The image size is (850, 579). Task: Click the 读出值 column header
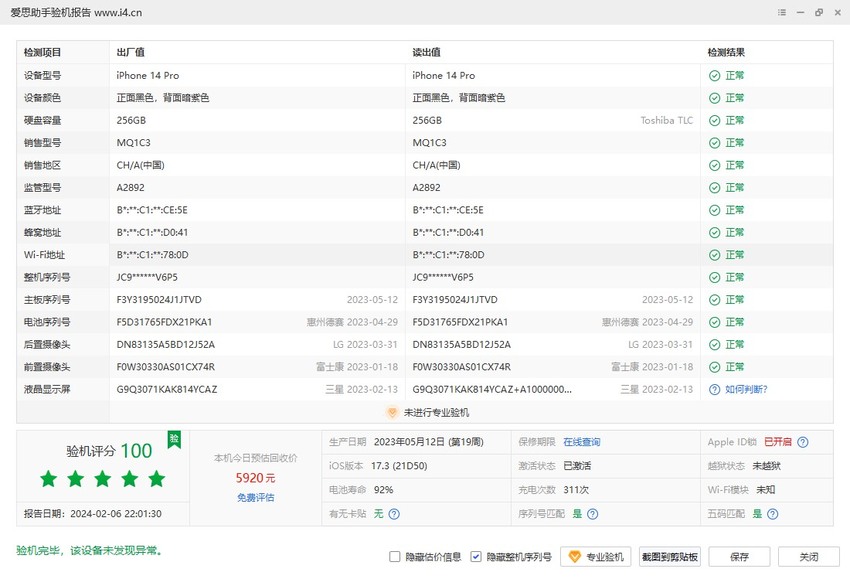[427, 53]
